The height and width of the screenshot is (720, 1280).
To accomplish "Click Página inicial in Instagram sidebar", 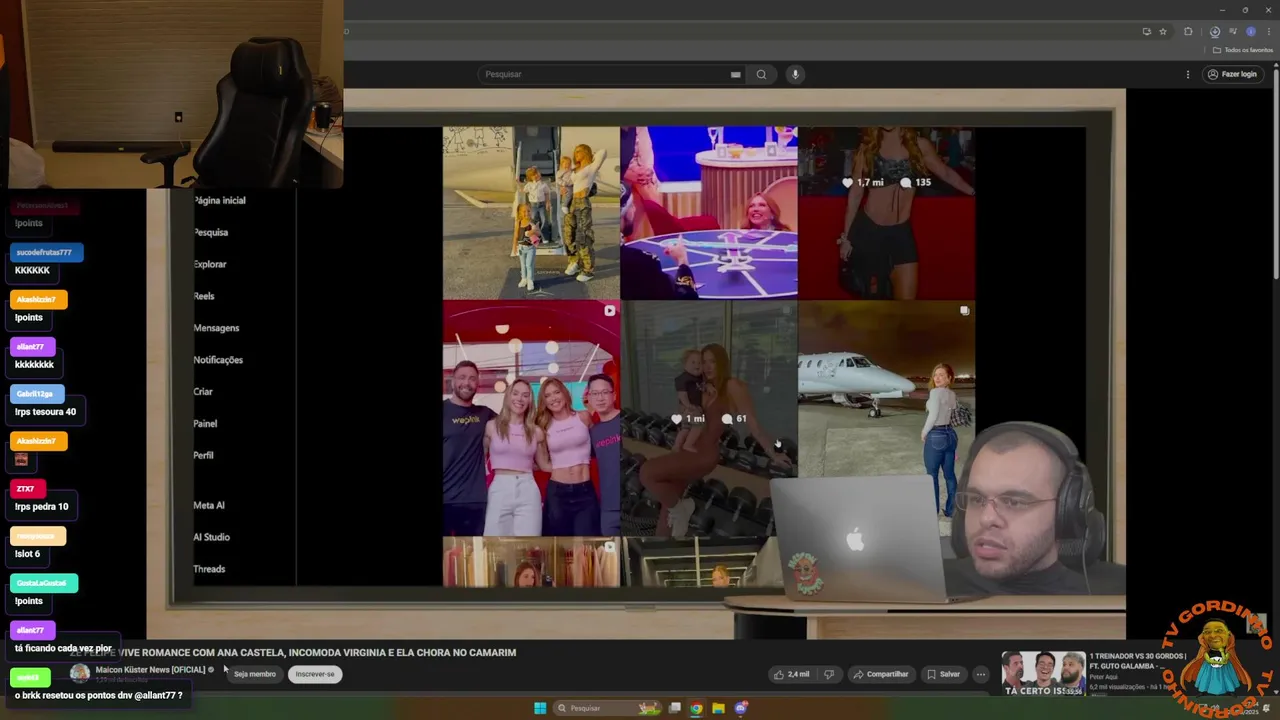I will tap(219, 200).
